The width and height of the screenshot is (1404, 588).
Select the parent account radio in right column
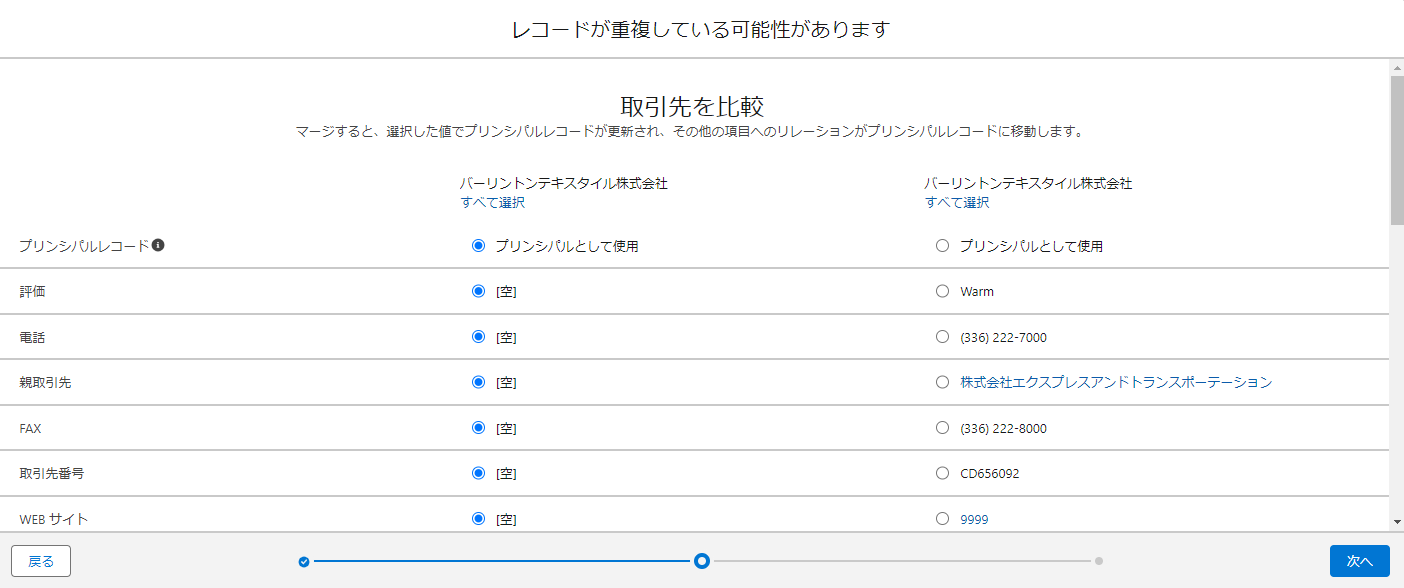click(942, 382)
